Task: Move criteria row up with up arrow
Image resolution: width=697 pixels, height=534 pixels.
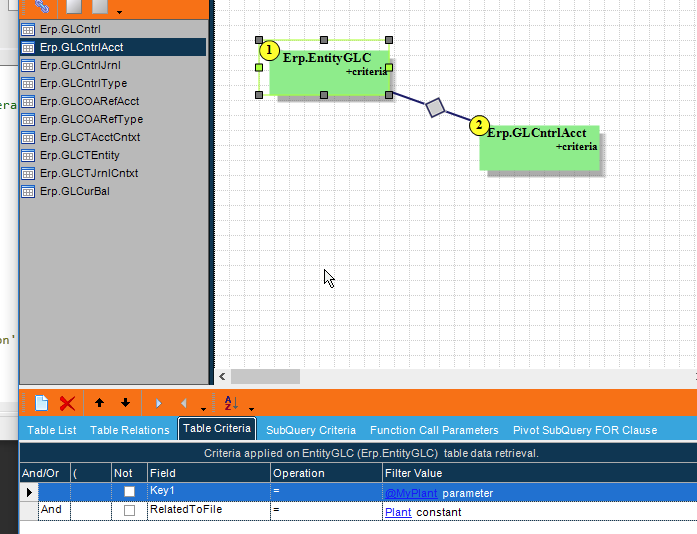Action: point(100,403)
